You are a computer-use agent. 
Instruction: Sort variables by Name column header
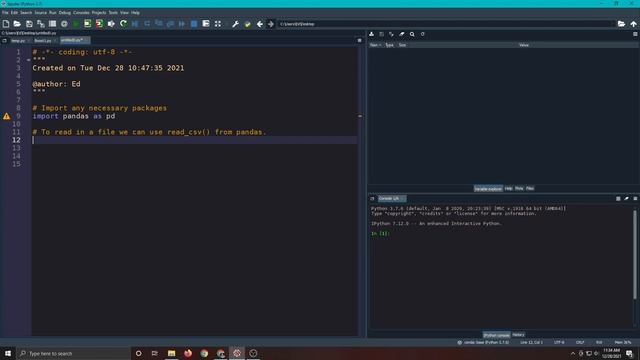(375, 45)
